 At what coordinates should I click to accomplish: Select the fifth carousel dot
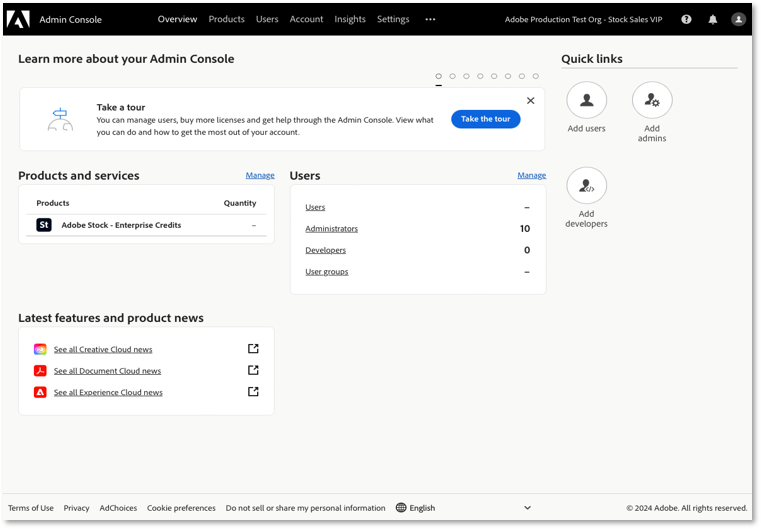494,76
